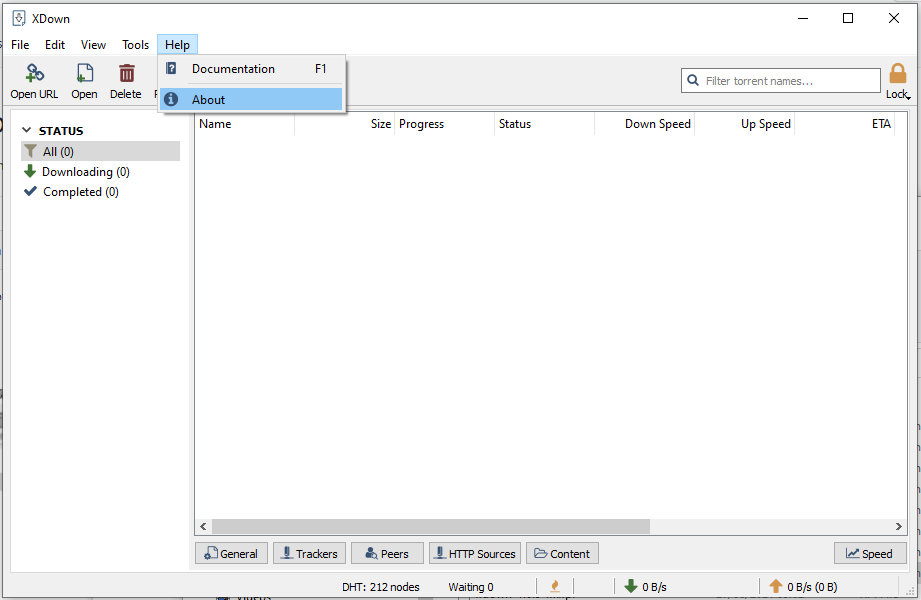Select the Completed status filter
This screenshot has width=921, height=600.
(x=79, y=192)
